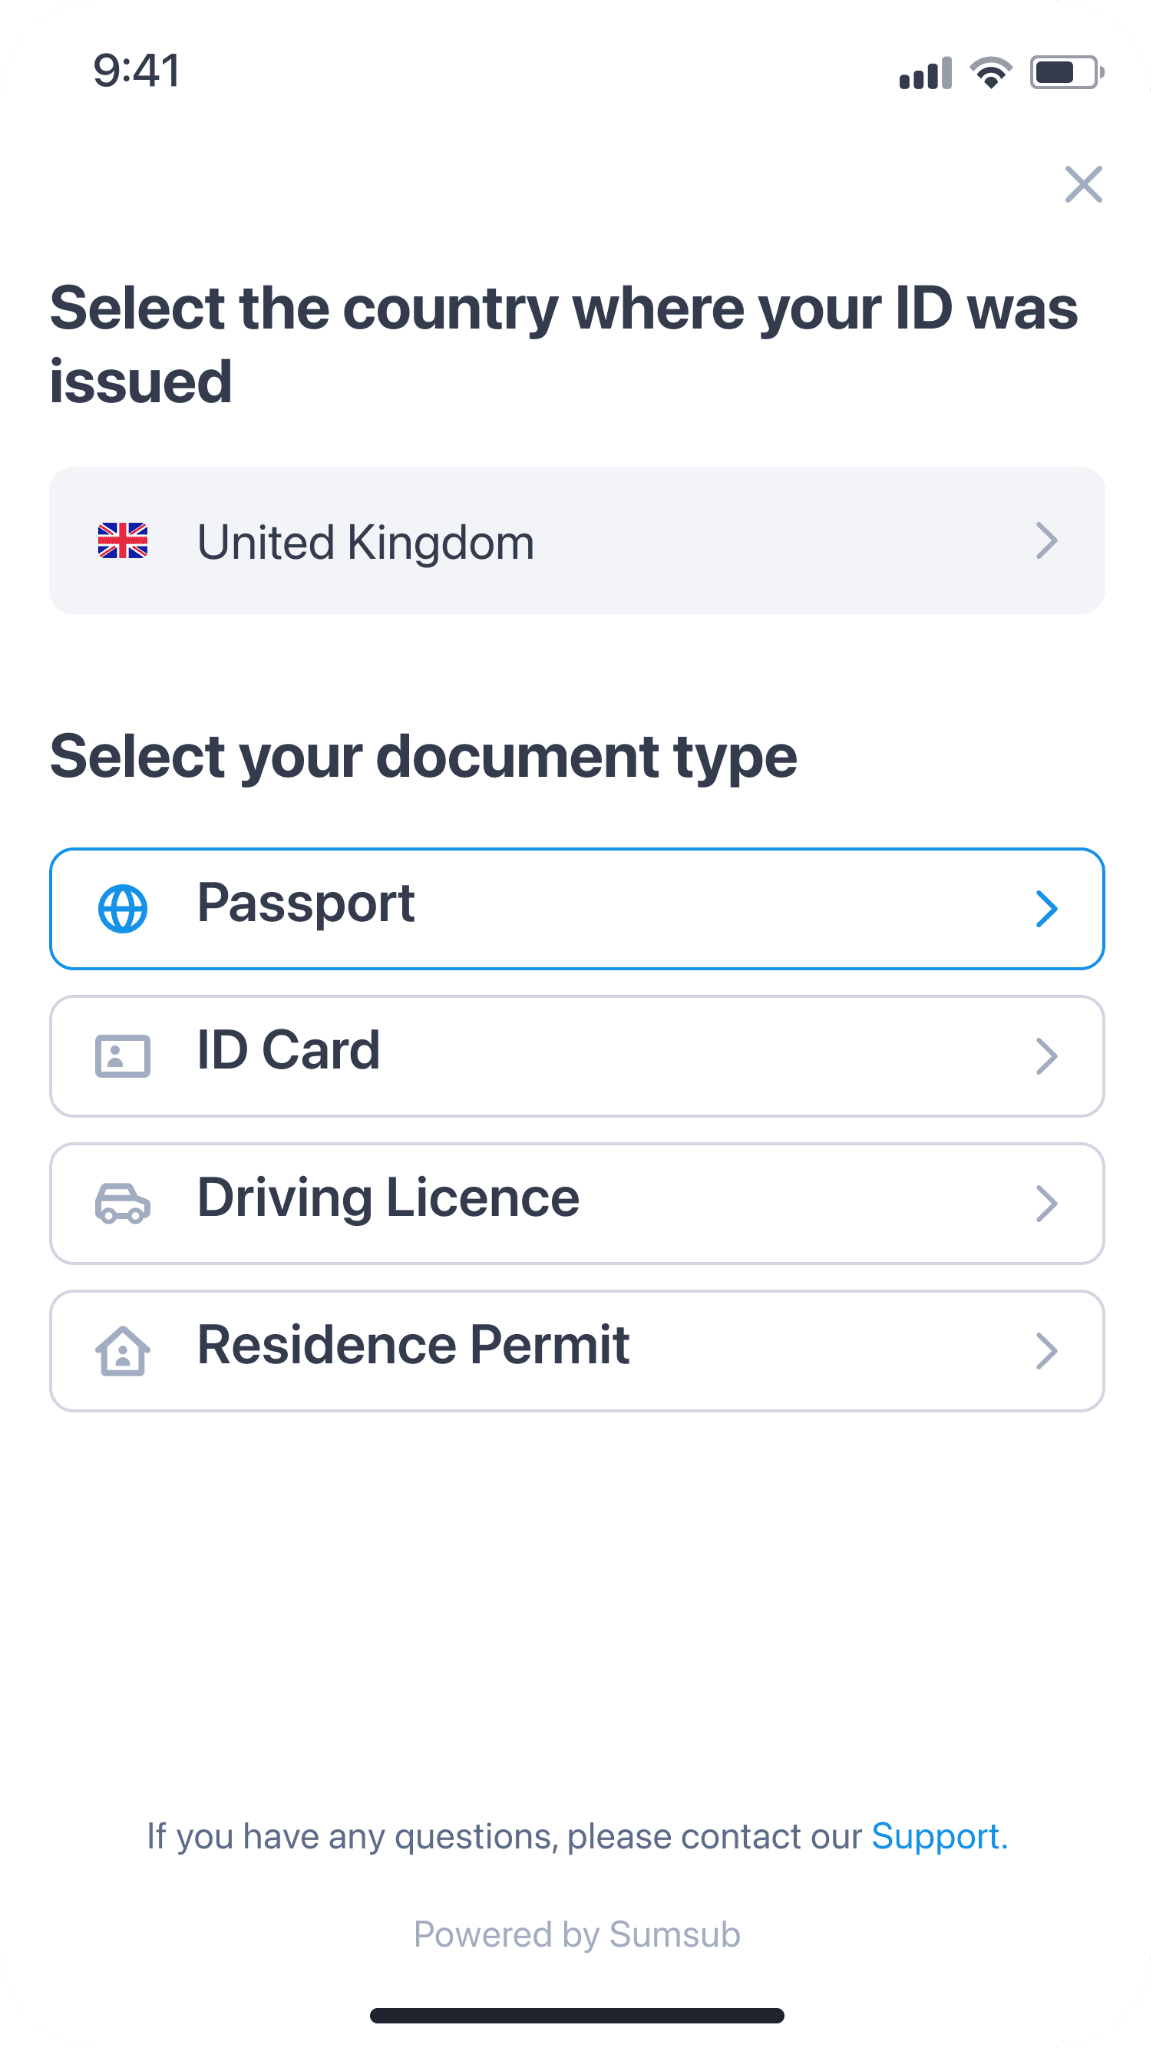Choose Residence Permit document type
1151x2048 pixels.
tap(576, 1351)
